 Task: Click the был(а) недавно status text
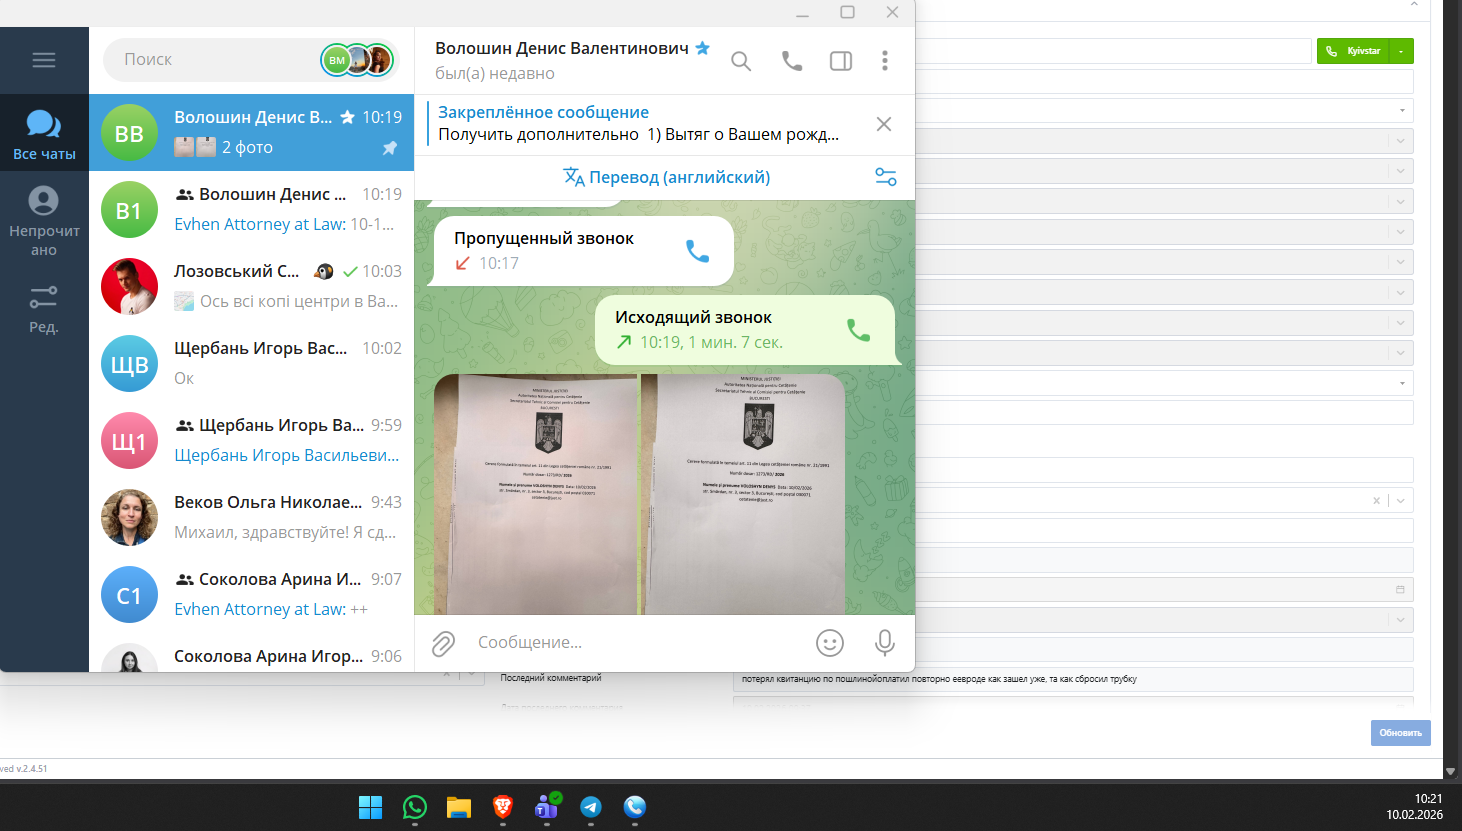pyautogui.click(x=495, y=74)
